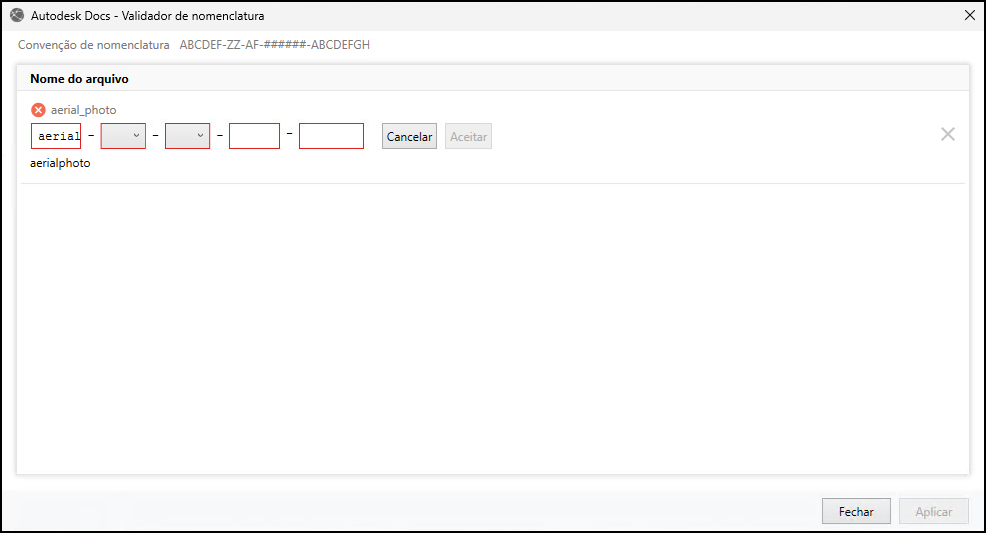
Task: Click the Fechar button
Action: (856, 512)
